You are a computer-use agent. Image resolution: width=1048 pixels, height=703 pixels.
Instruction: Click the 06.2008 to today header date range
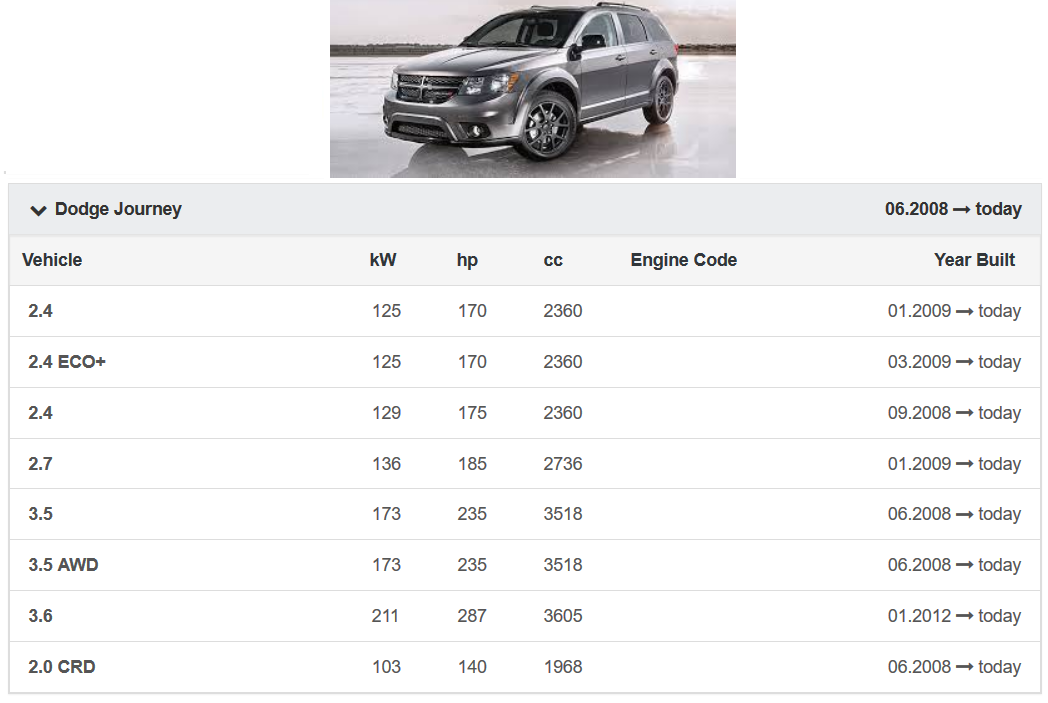(953, 209)
